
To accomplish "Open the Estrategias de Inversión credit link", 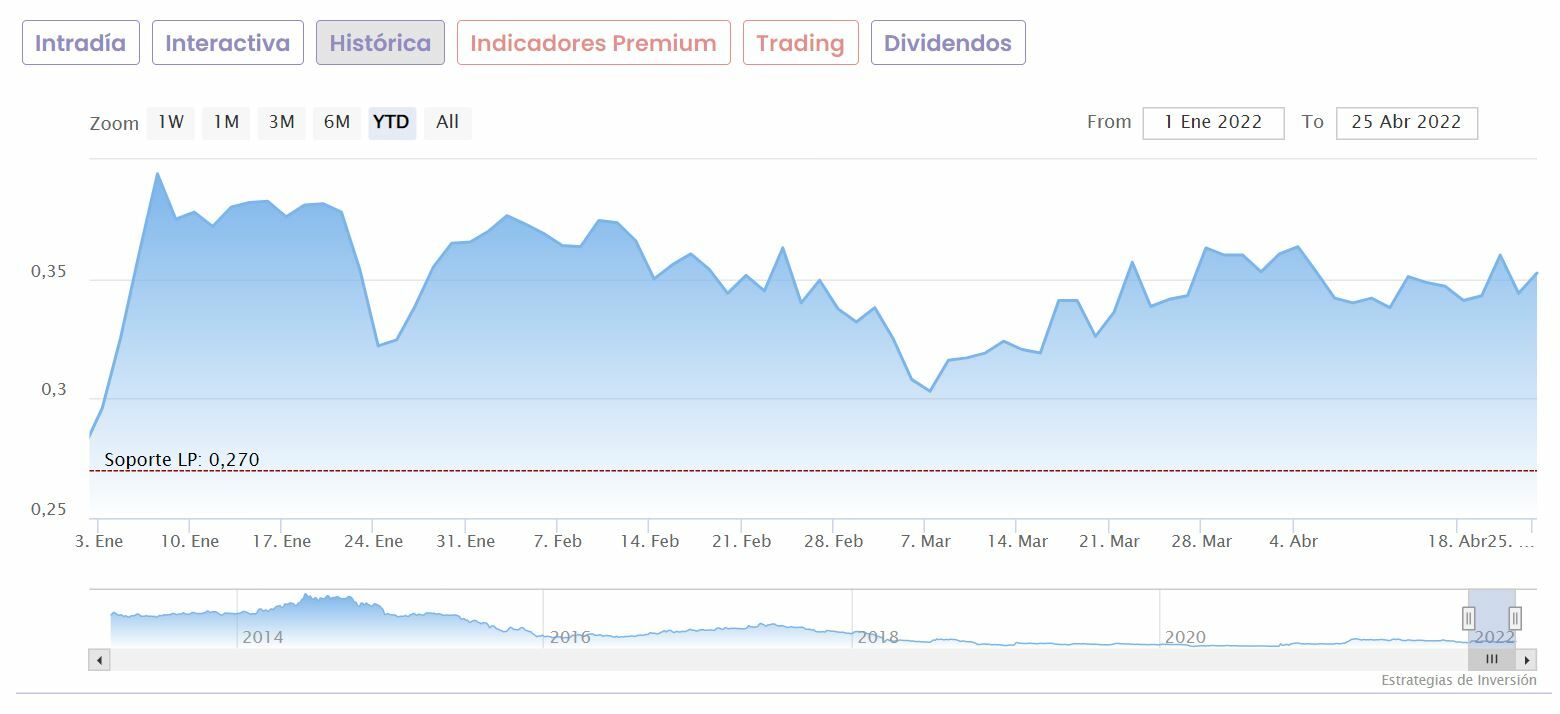I will (x=1458, y=680).
